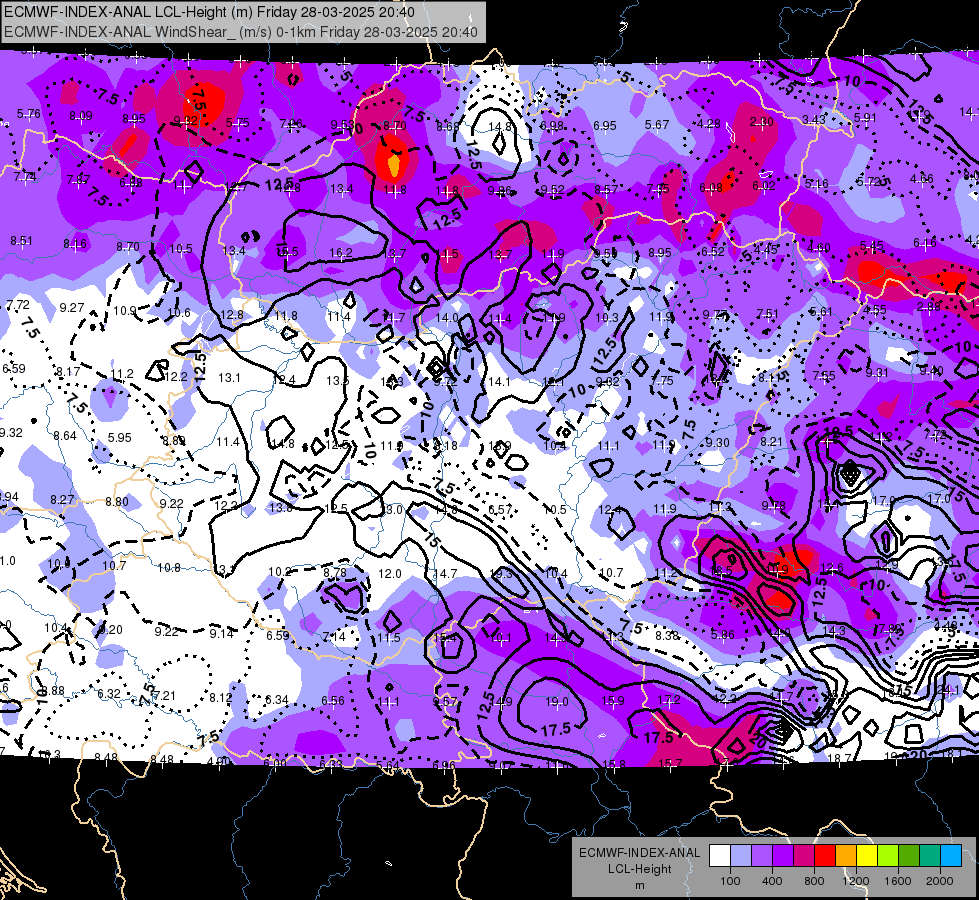This screenshot has height=900, width=979.
Task: Click the grid value 4.28
Action: point(709,124)
